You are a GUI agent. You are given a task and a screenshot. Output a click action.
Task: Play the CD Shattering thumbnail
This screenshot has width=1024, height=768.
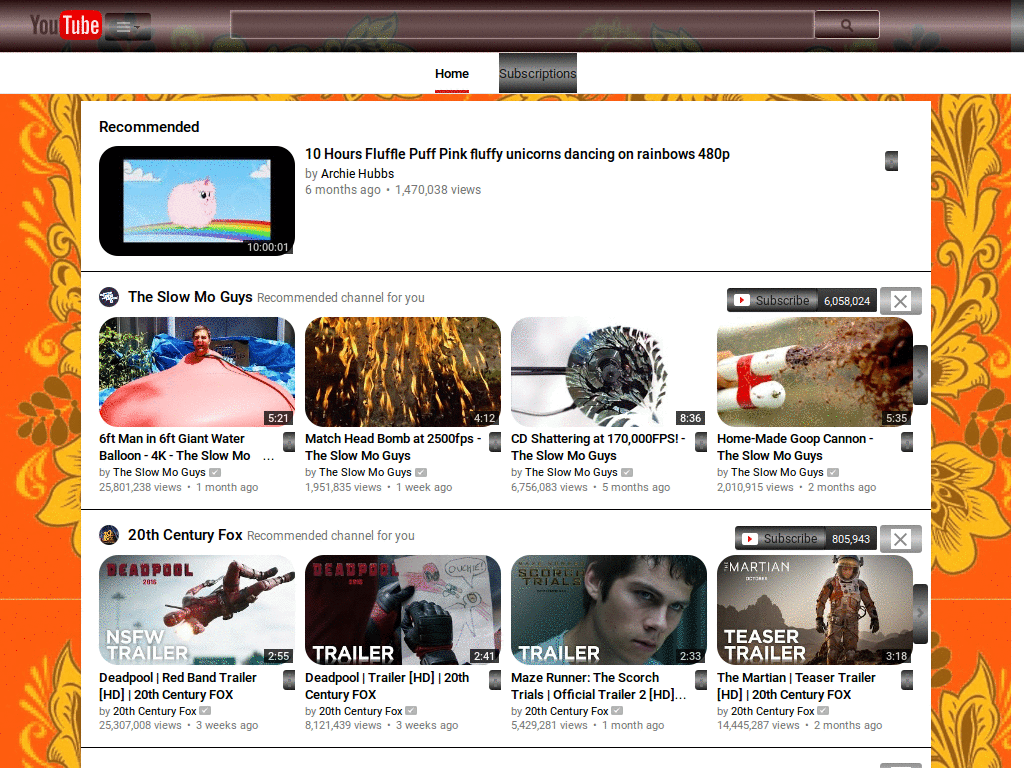[609, 372]
